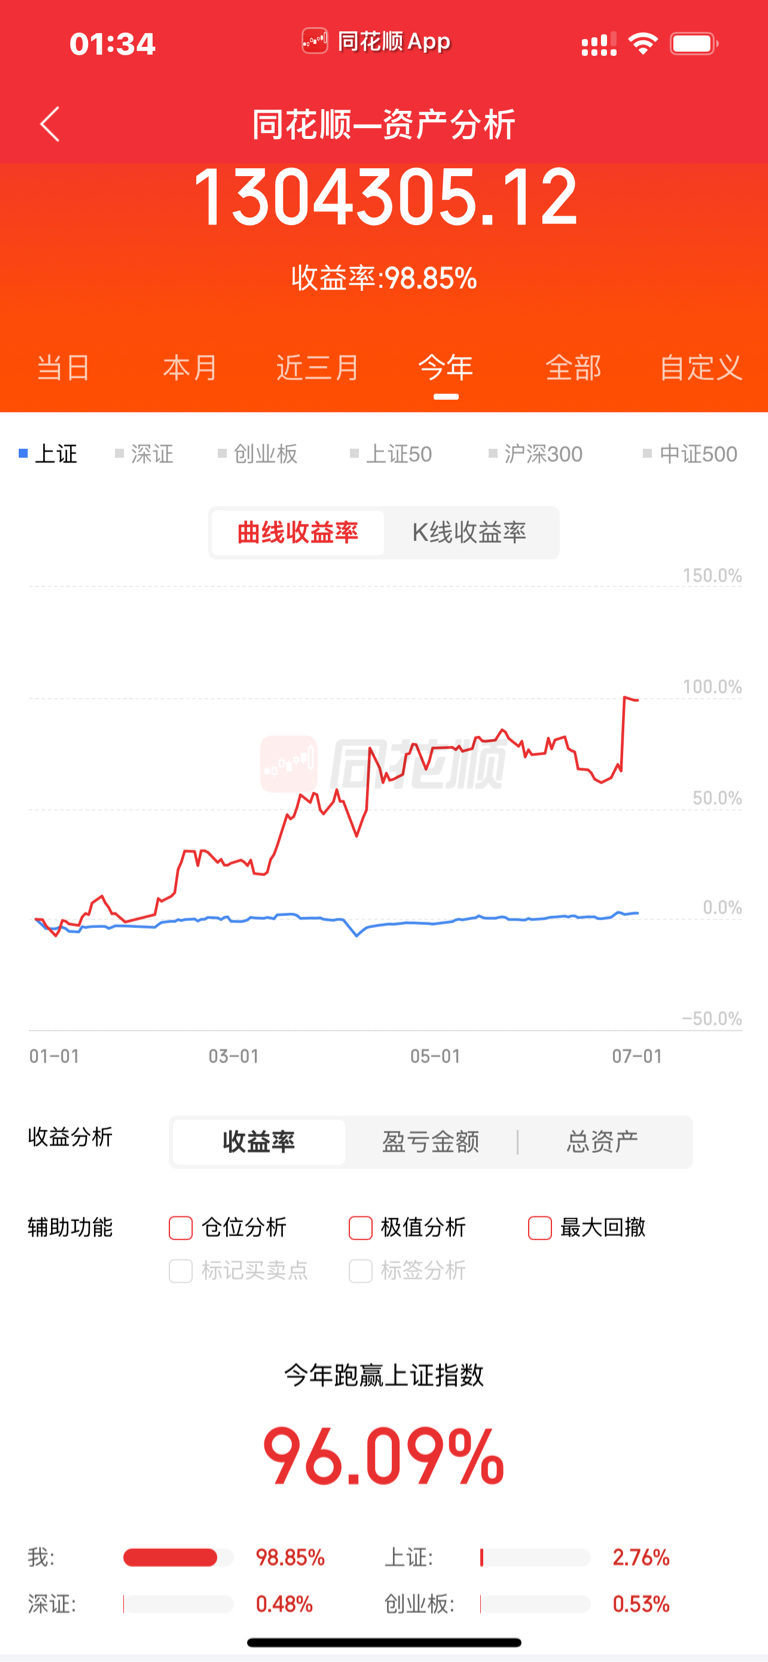The height and width of the screenshot is (1662, 768).
Task: Open the 自定义 date range tab
Action: (x=701, y=368)
